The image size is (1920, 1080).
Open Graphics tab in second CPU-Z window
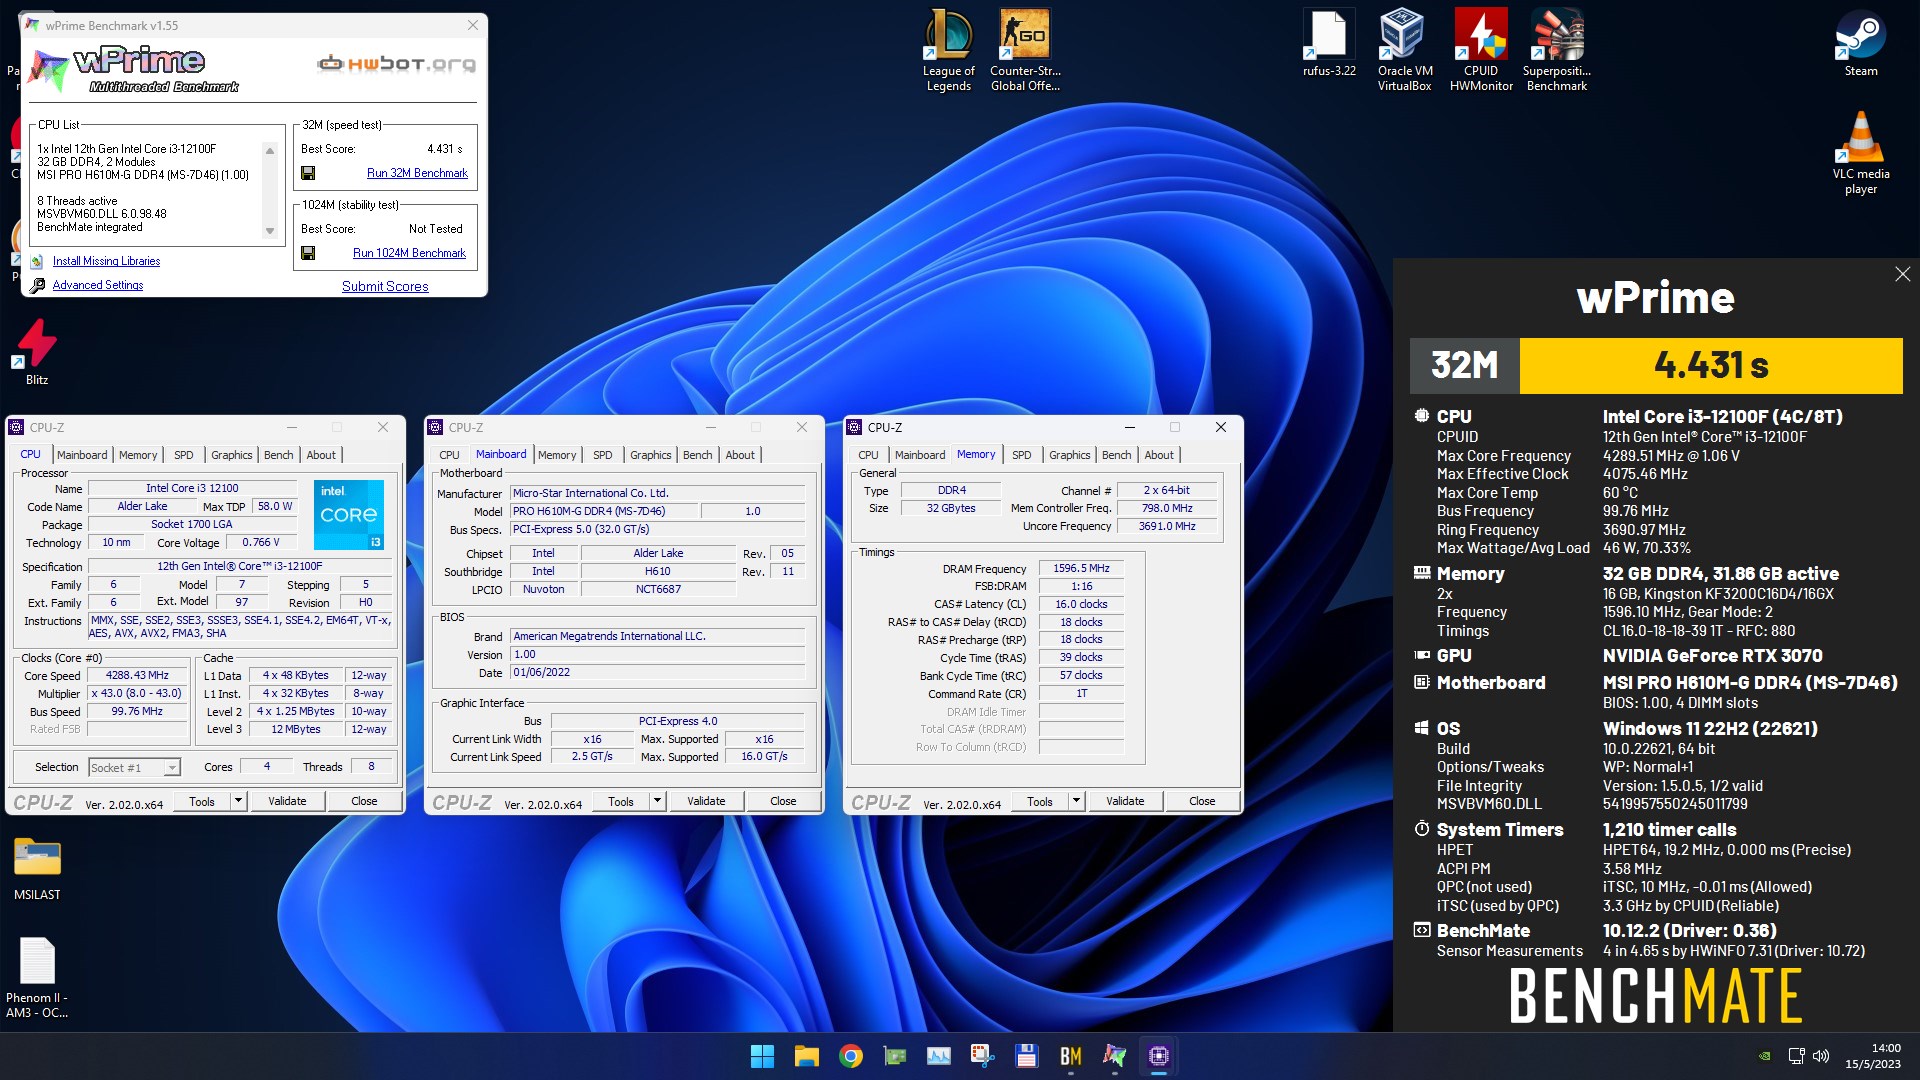click(650, 455)
